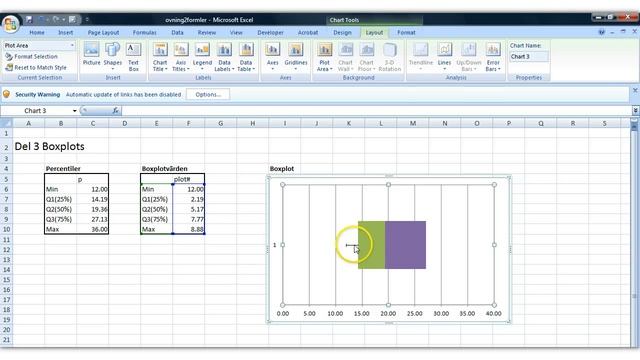Open the Lines options
Viewport: 640px width, 360px height.
[444, 56]
